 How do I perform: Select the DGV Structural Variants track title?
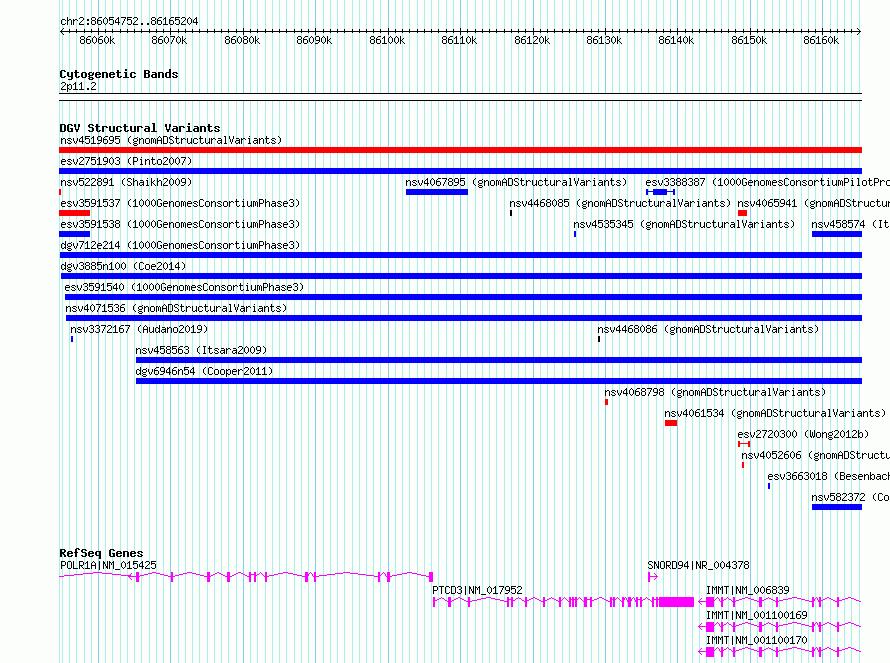coord(140,128)
